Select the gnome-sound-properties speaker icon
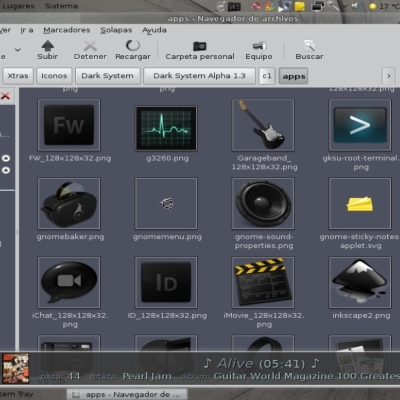 263,204
